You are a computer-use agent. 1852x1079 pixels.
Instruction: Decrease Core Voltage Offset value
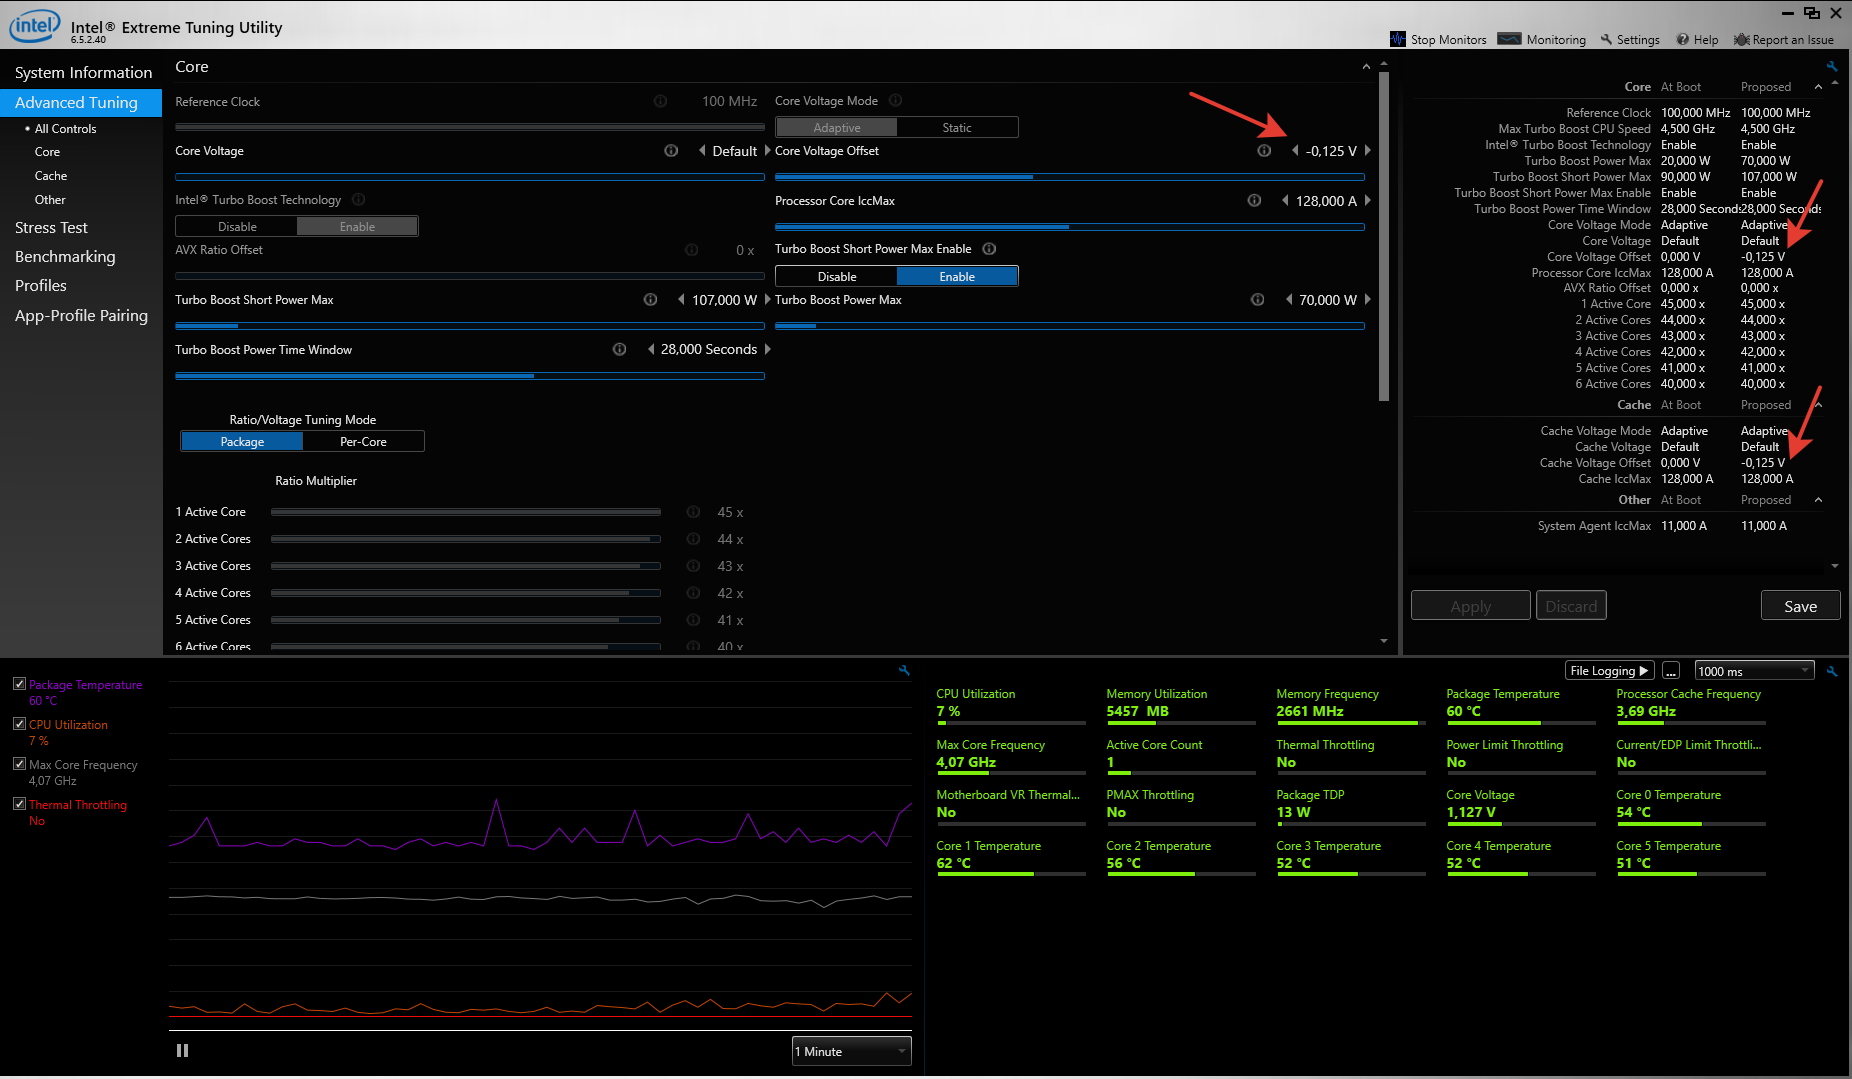point(1295,151)
